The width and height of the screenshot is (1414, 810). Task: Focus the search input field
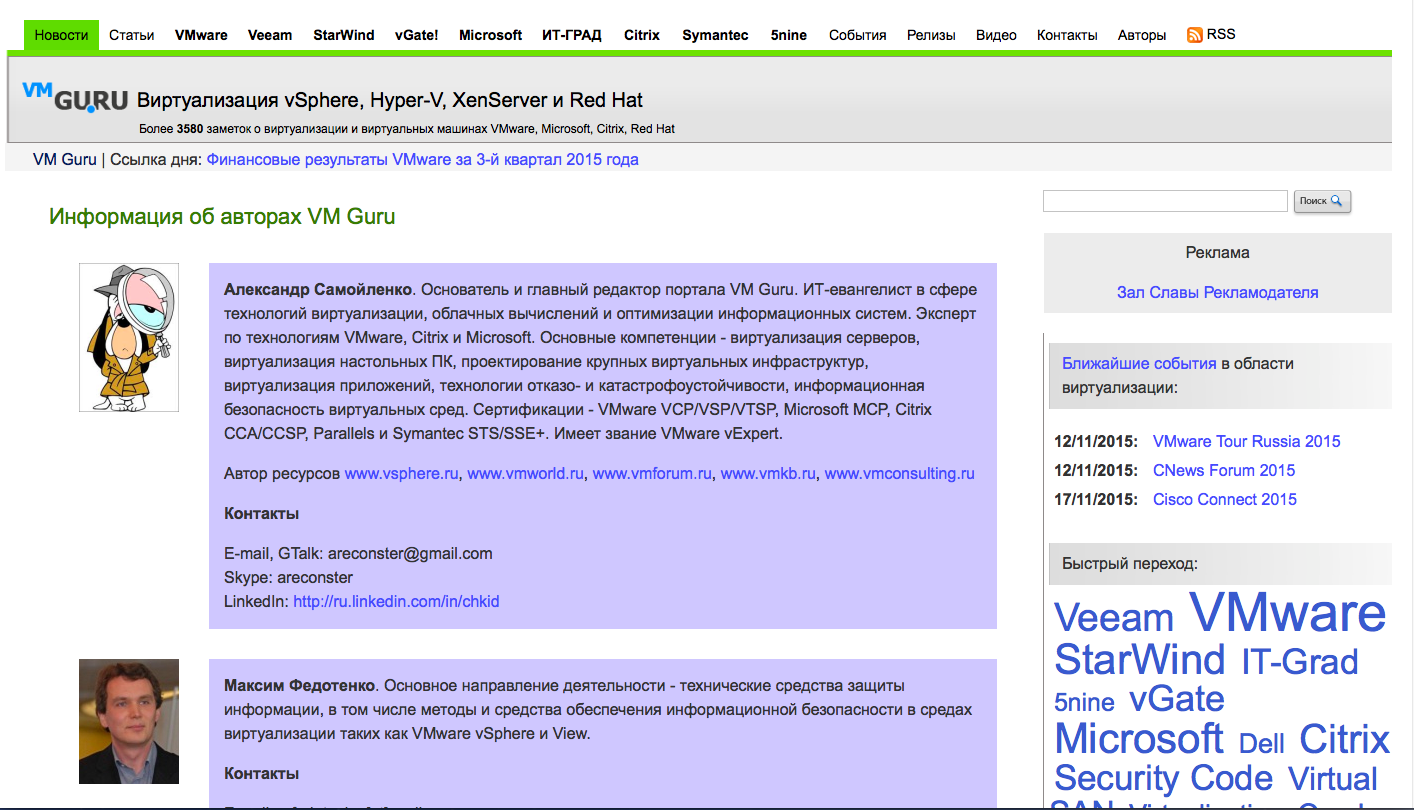(1165, 201)
